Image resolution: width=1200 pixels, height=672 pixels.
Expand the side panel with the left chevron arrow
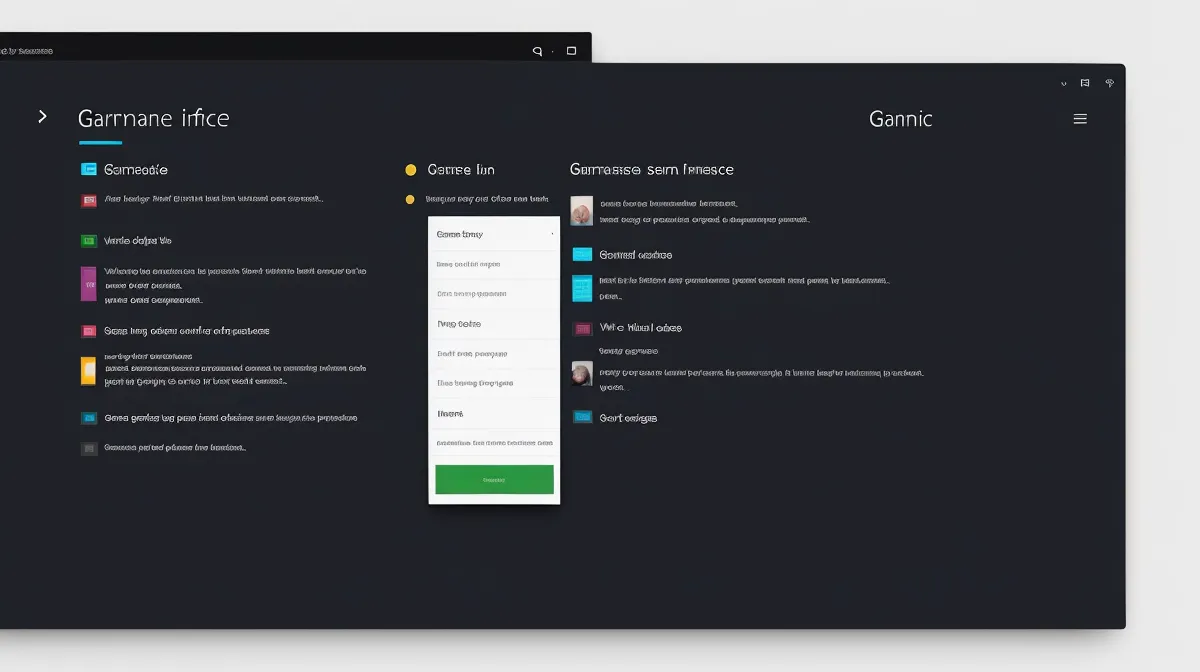[x=42, y=117]
